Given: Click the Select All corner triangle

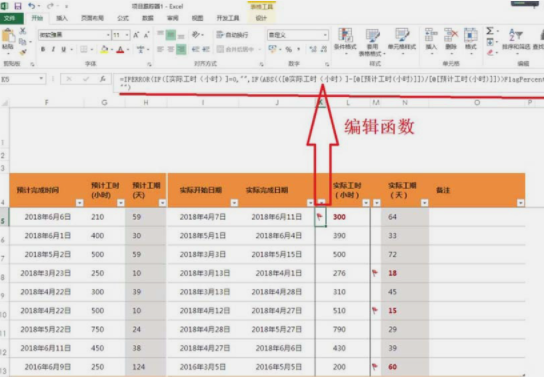Looking at the screenshot, I should point(5,103).
